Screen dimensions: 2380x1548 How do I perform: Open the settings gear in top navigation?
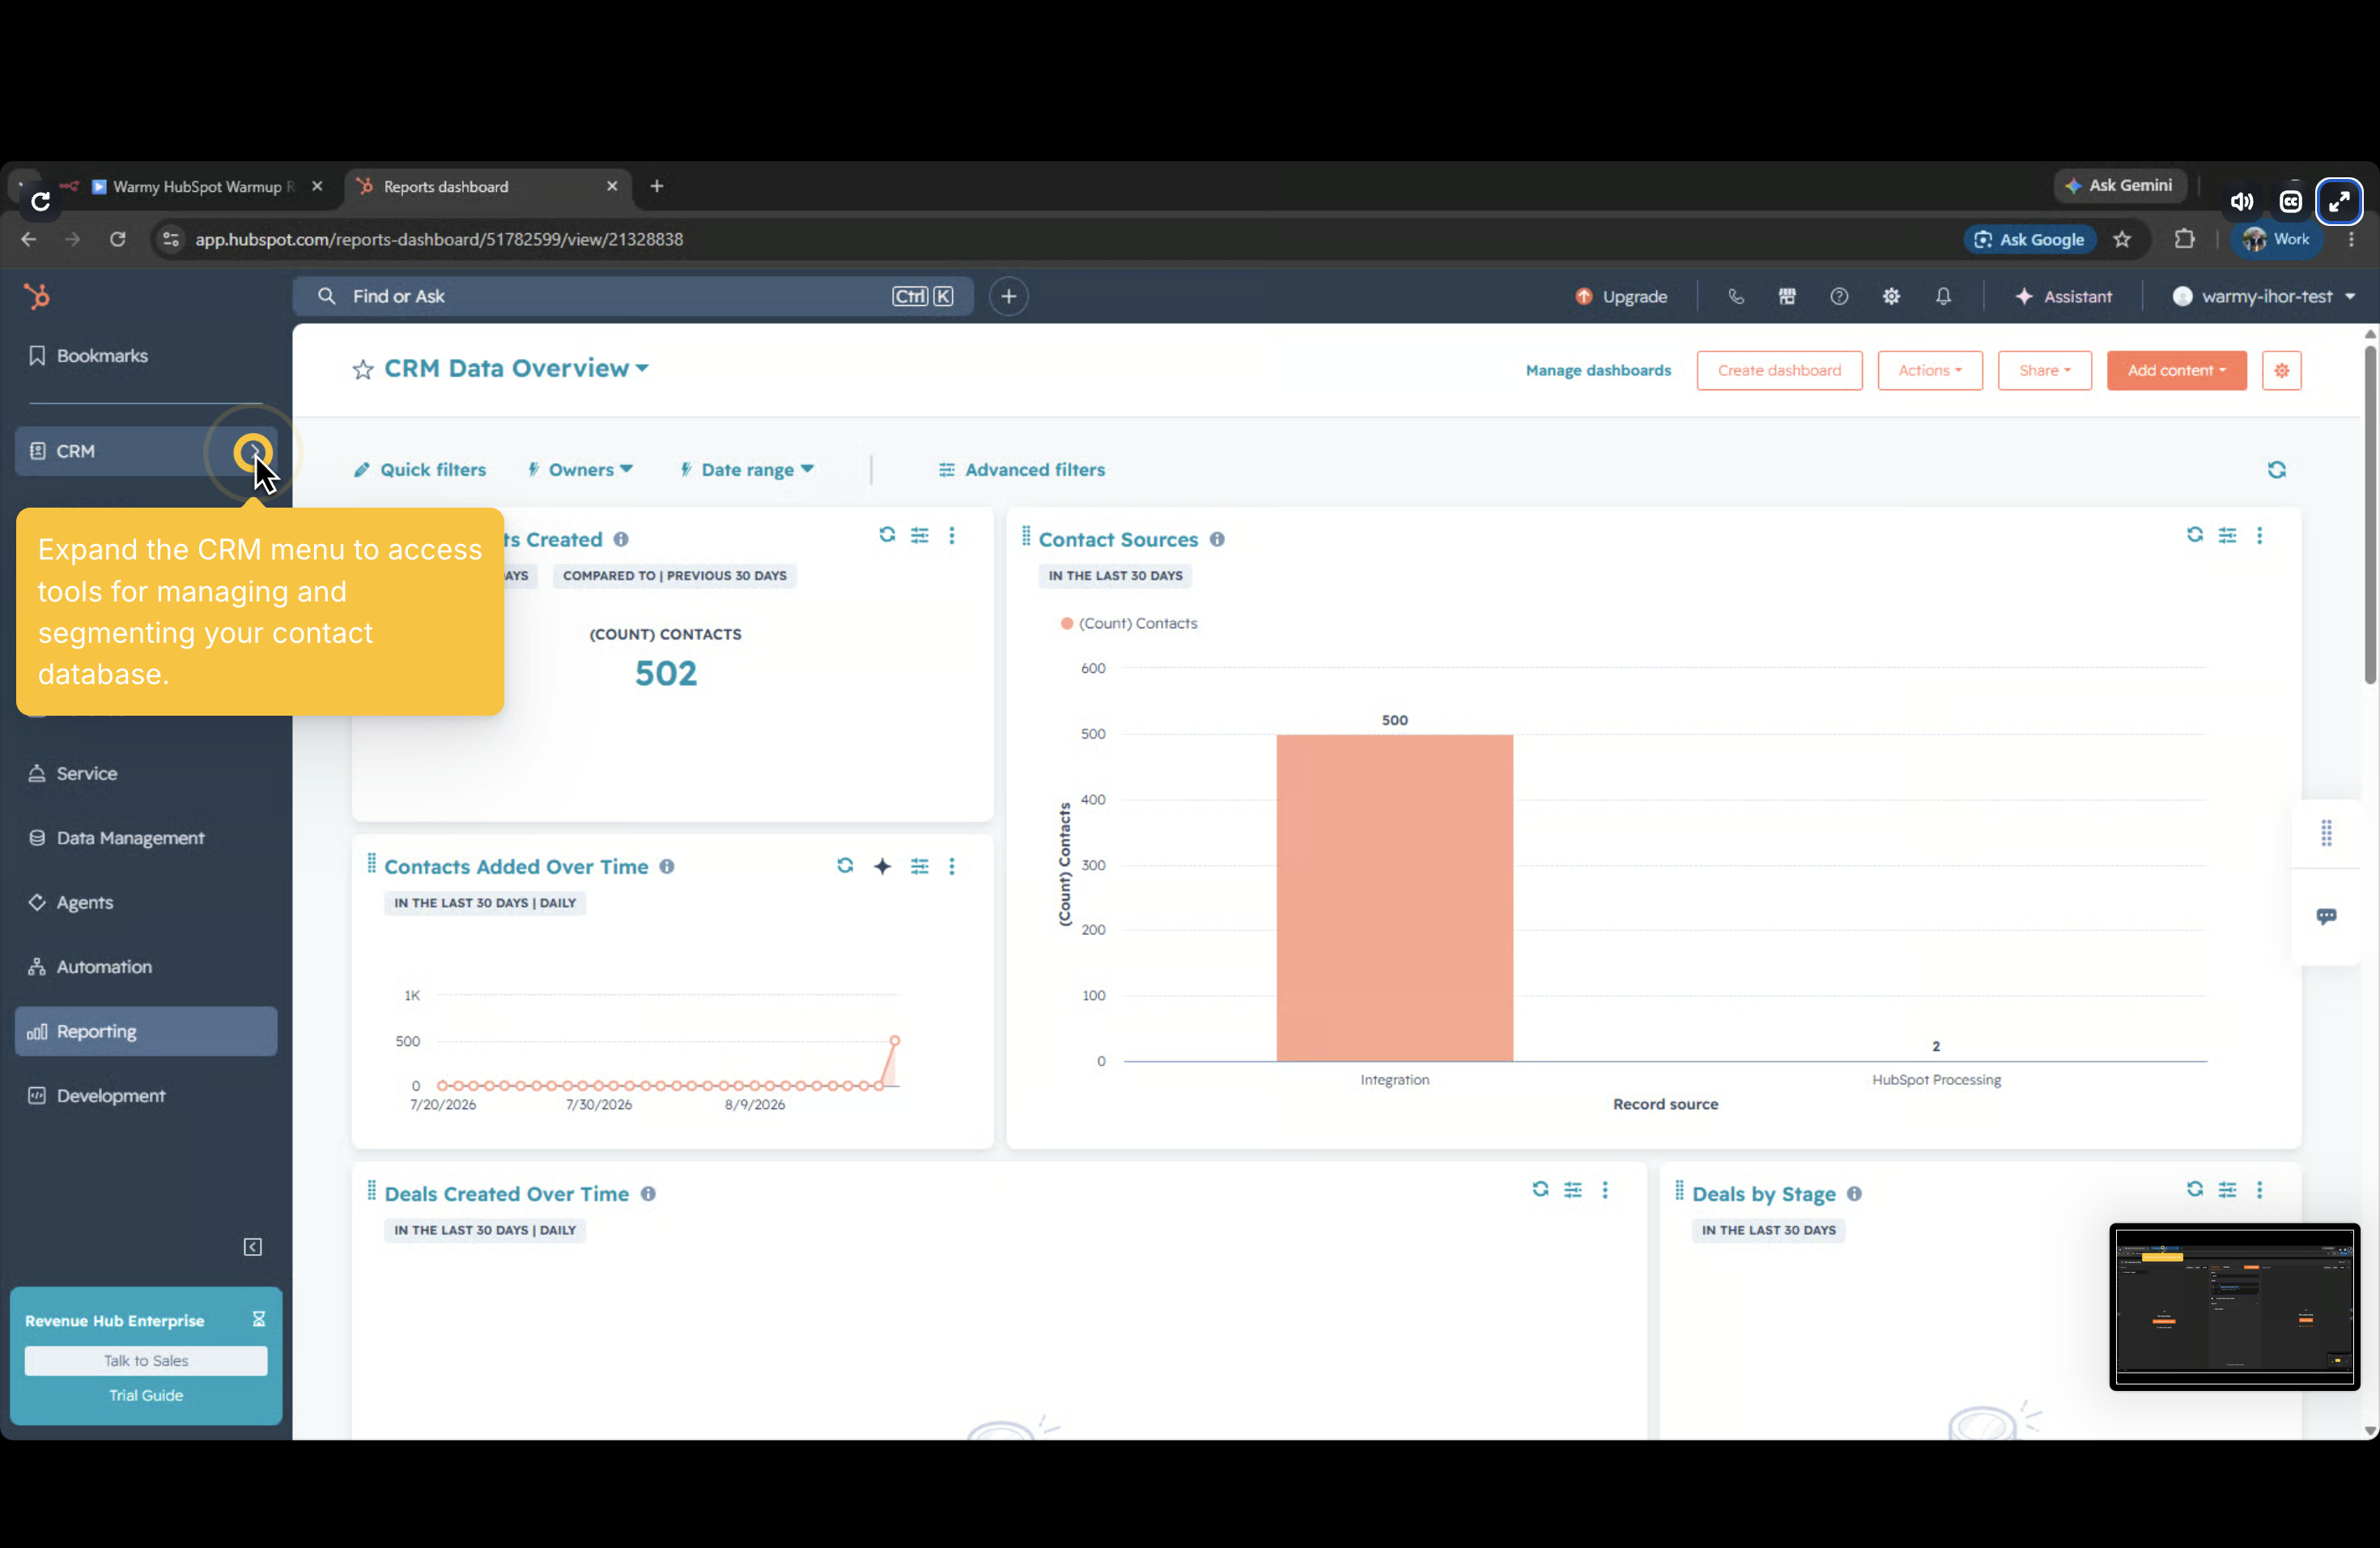point(1891,296)
